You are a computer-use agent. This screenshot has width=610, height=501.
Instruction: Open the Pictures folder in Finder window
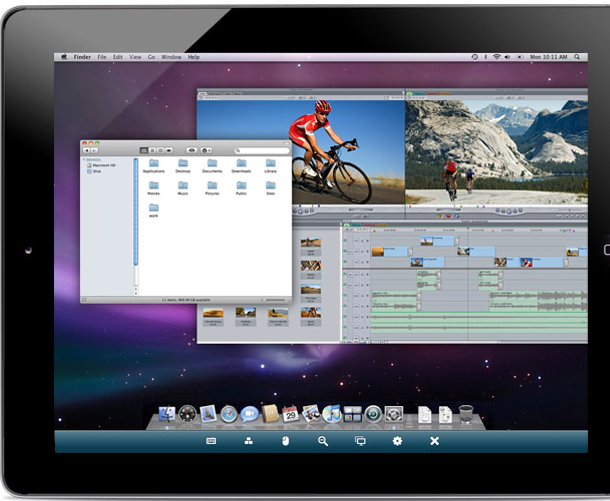pyautogui.click(x=212, y=188)
